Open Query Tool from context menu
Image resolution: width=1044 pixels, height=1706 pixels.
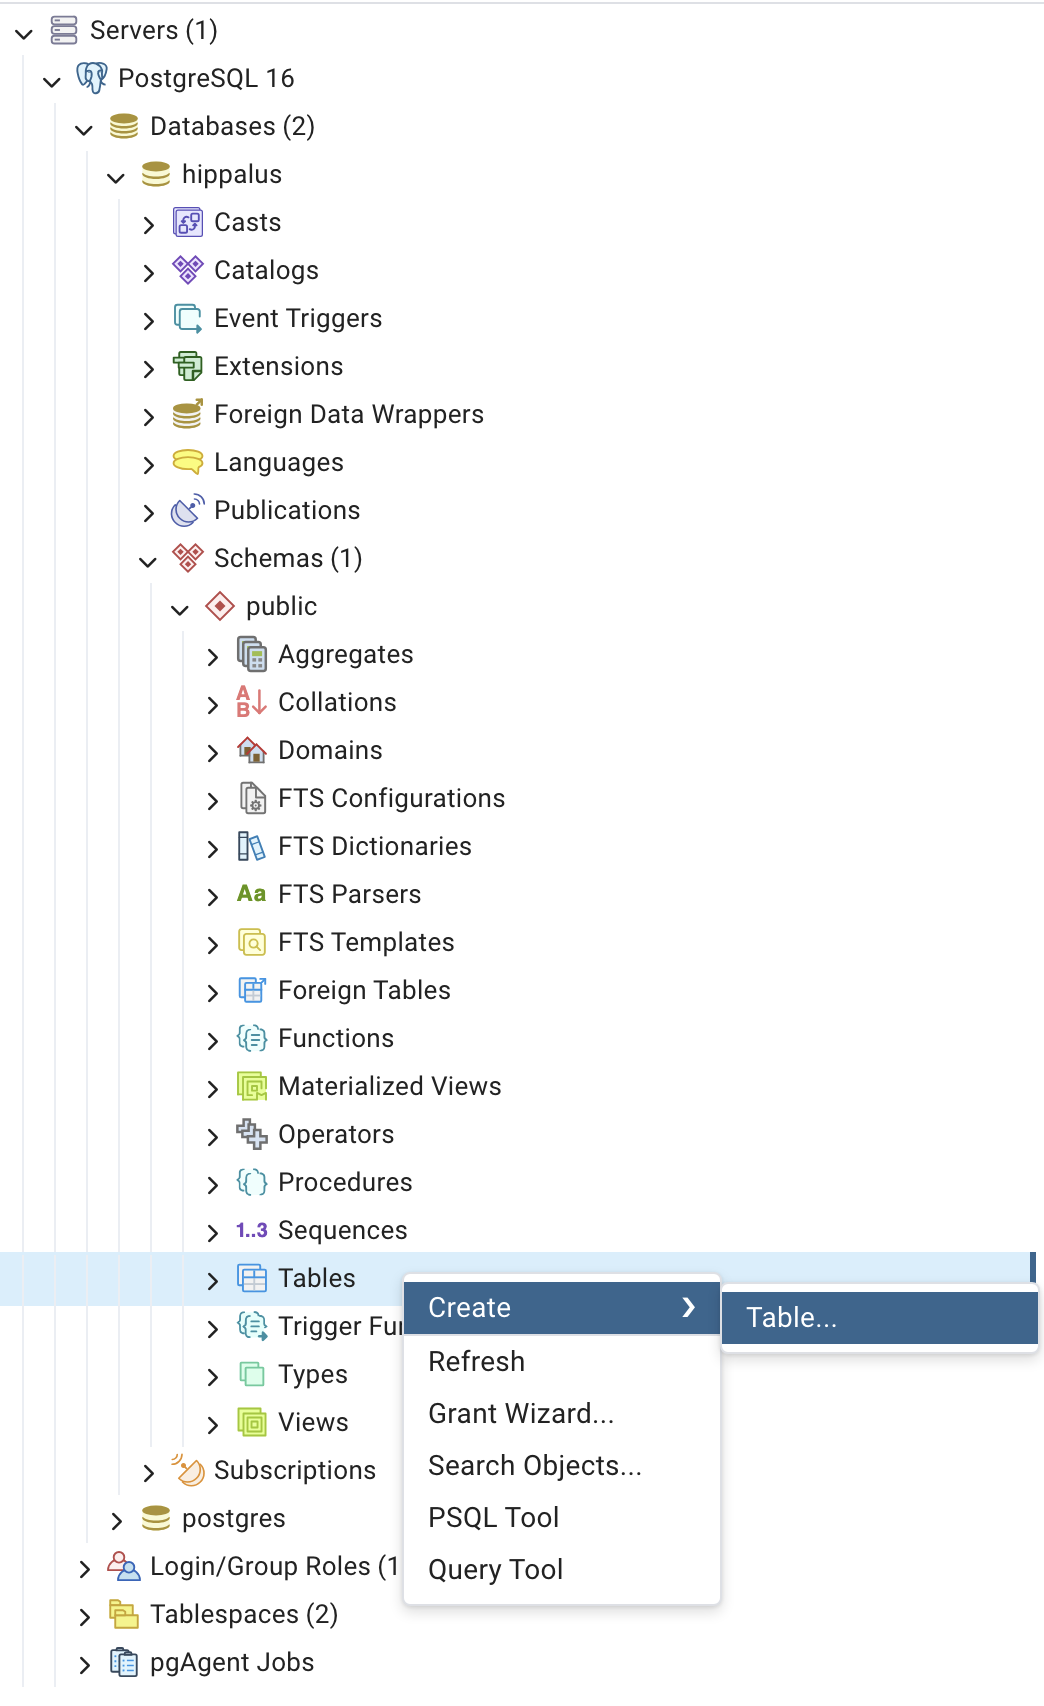[562, 1569]
